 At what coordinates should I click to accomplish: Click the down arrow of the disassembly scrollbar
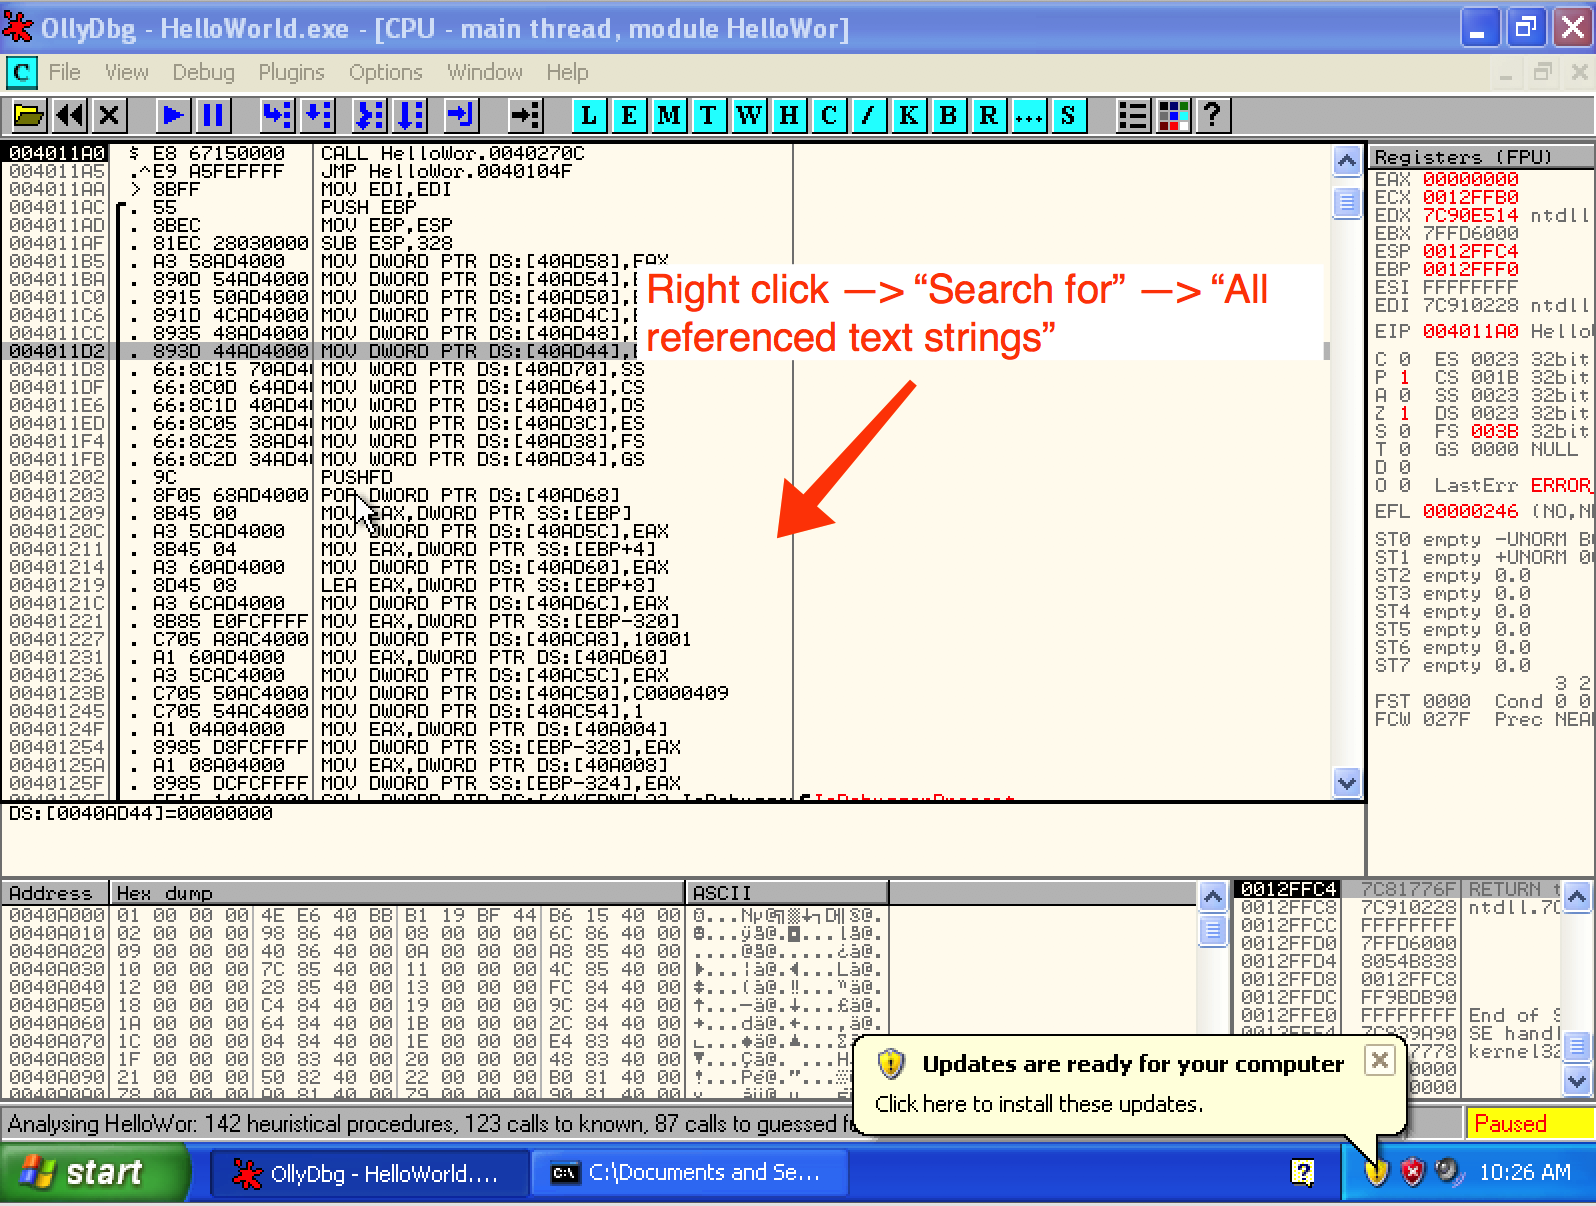[x=1347, y=782]
